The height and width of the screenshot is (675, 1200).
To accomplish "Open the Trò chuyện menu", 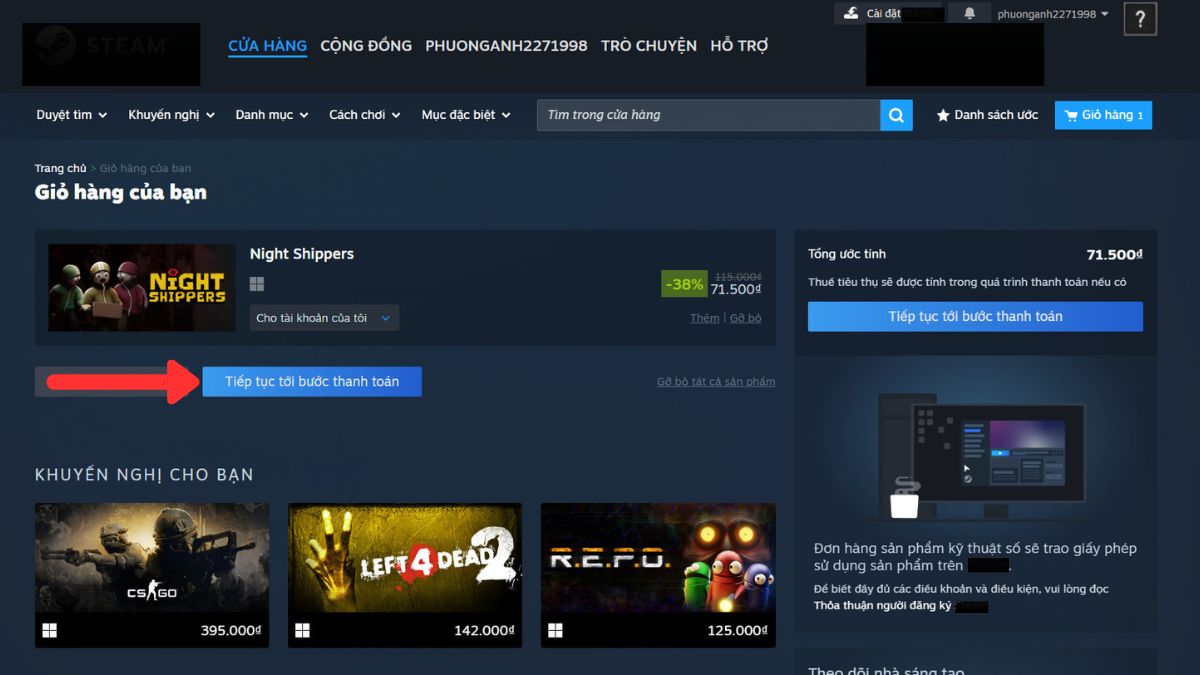I will tap(648, 45).
